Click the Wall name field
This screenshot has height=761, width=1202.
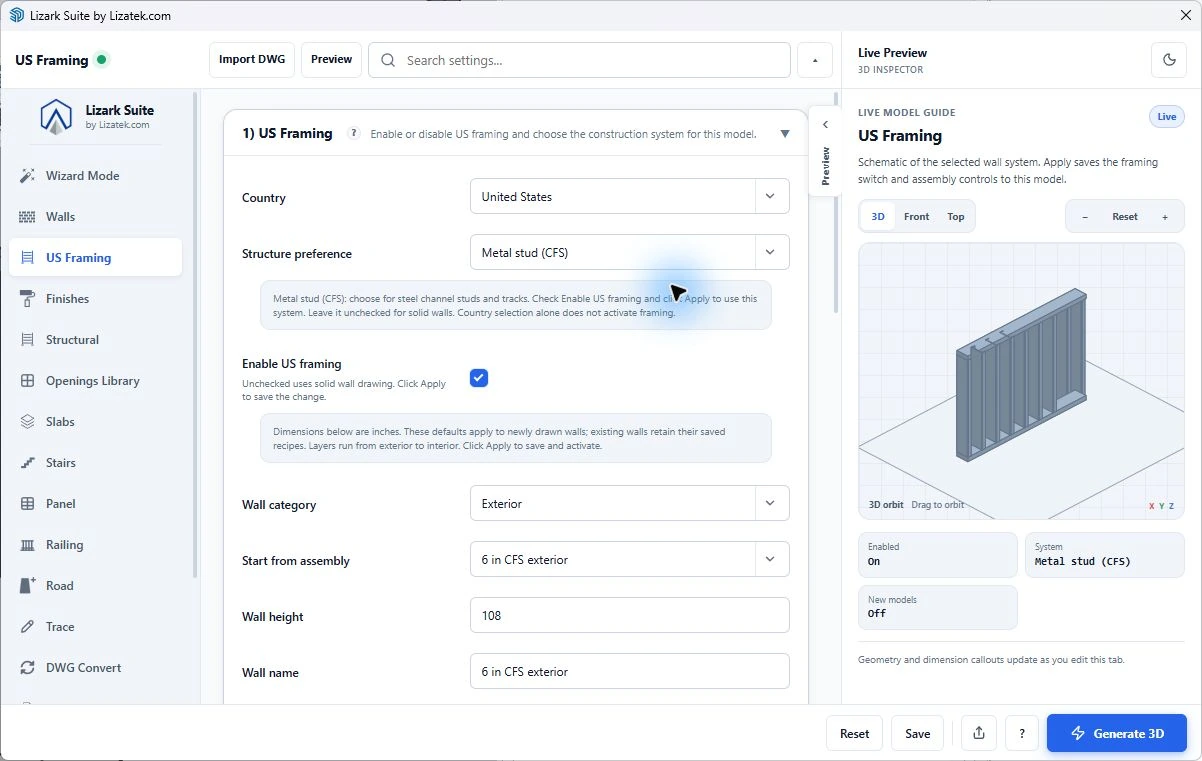(629, 672)
